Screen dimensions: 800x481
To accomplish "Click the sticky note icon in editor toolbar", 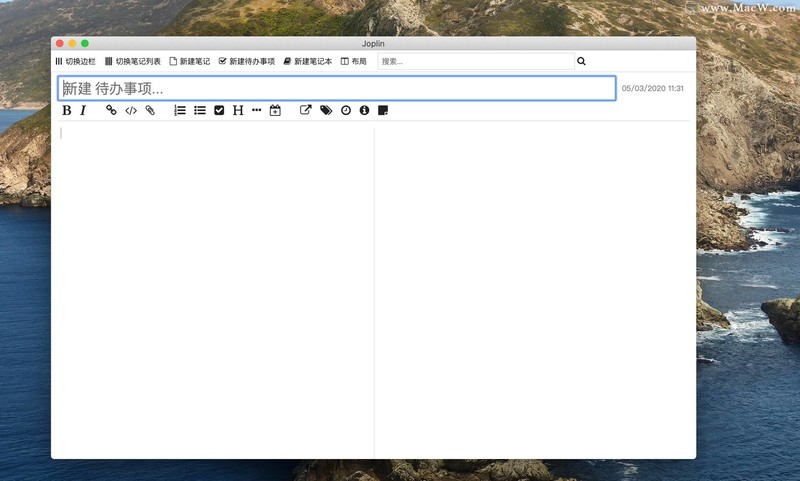I will [x=383, y=110].
